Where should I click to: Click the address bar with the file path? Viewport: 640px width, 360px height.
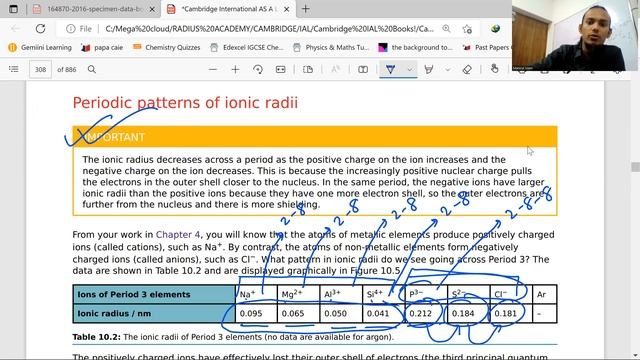tap(269, 29)
